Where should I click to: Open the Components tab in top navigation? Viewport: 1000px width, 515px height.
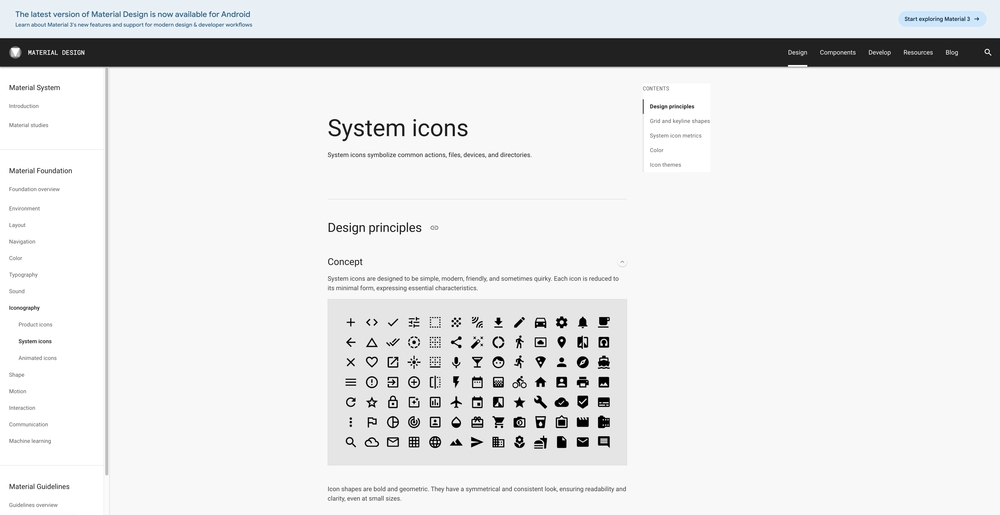pos(837,52)
